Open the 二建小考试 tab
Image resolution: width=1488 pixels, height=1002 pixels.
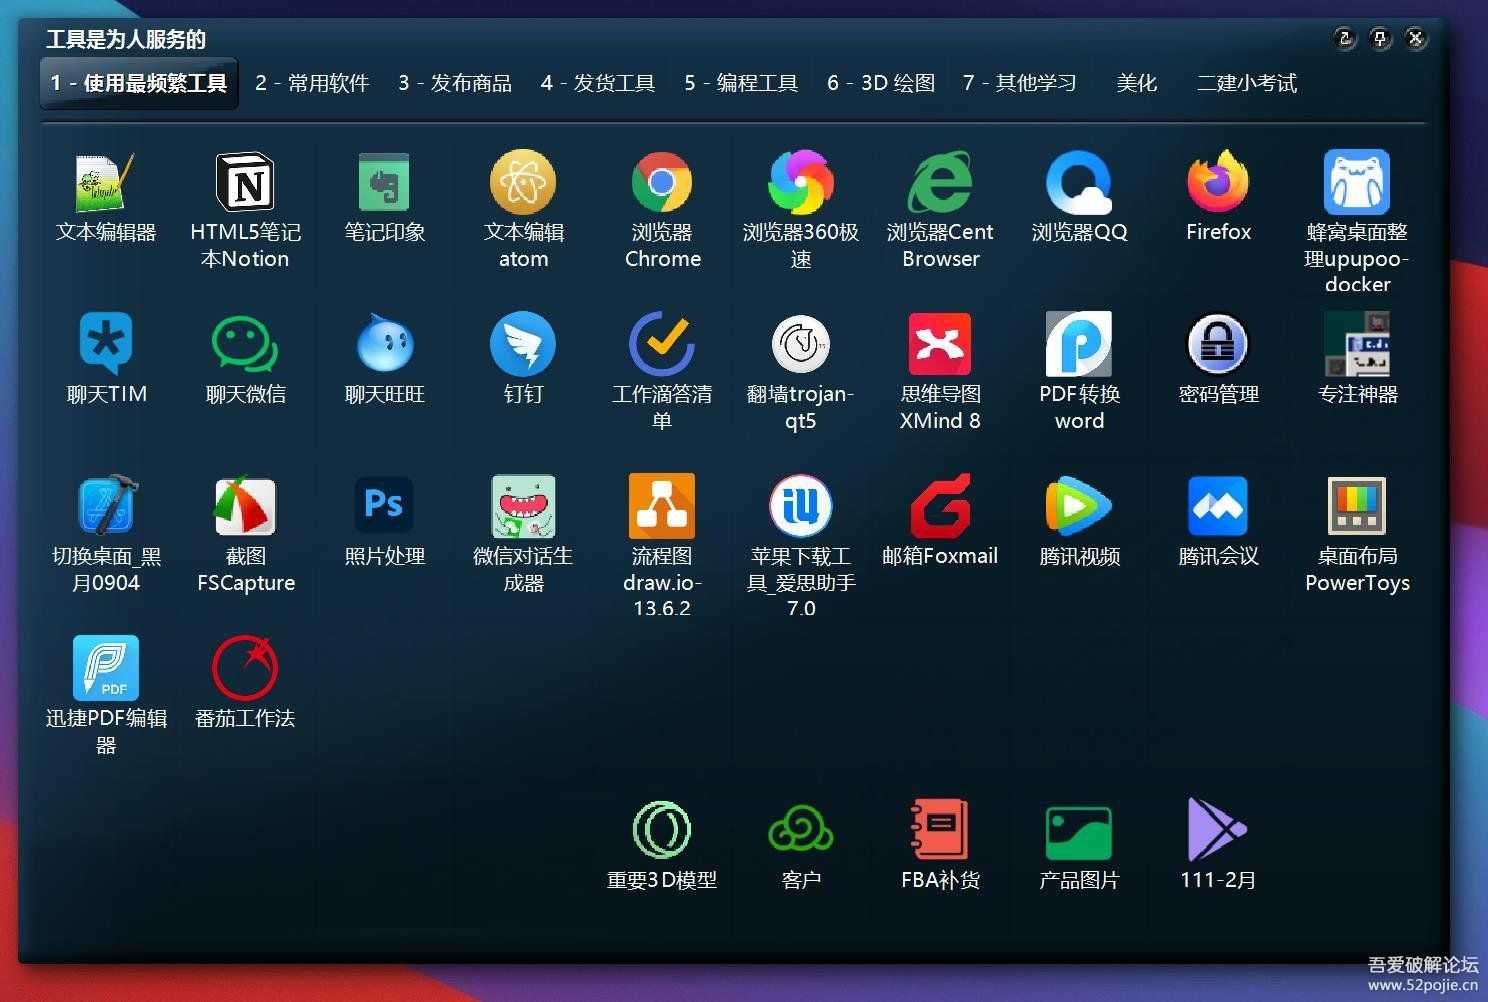1247,83
